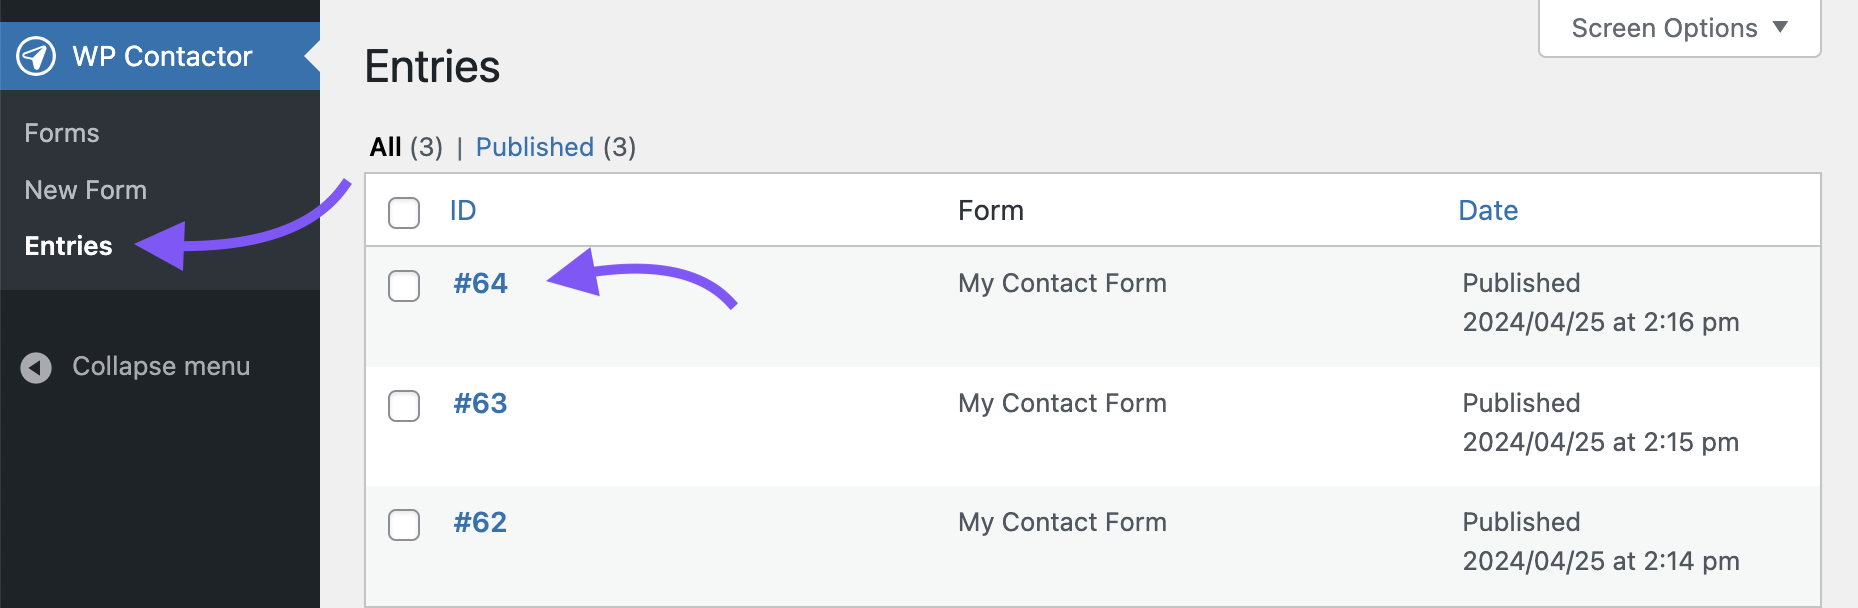Toggle the select-all entries checkbox
1858x608 pixels.
pyautogui.click(x=404, y=212)
